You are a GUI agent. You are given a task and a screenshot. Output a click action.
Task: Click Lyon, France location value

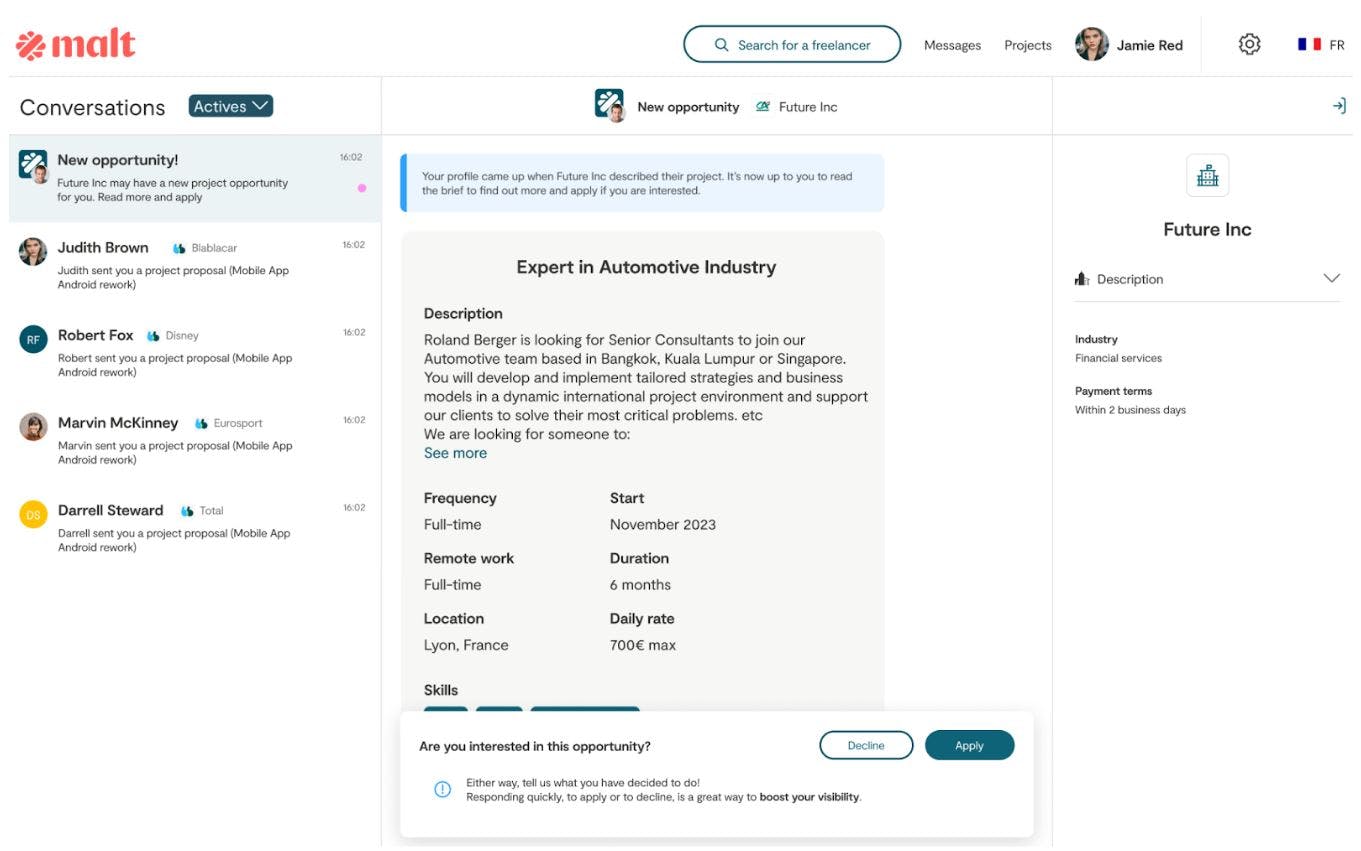[466, 645]
